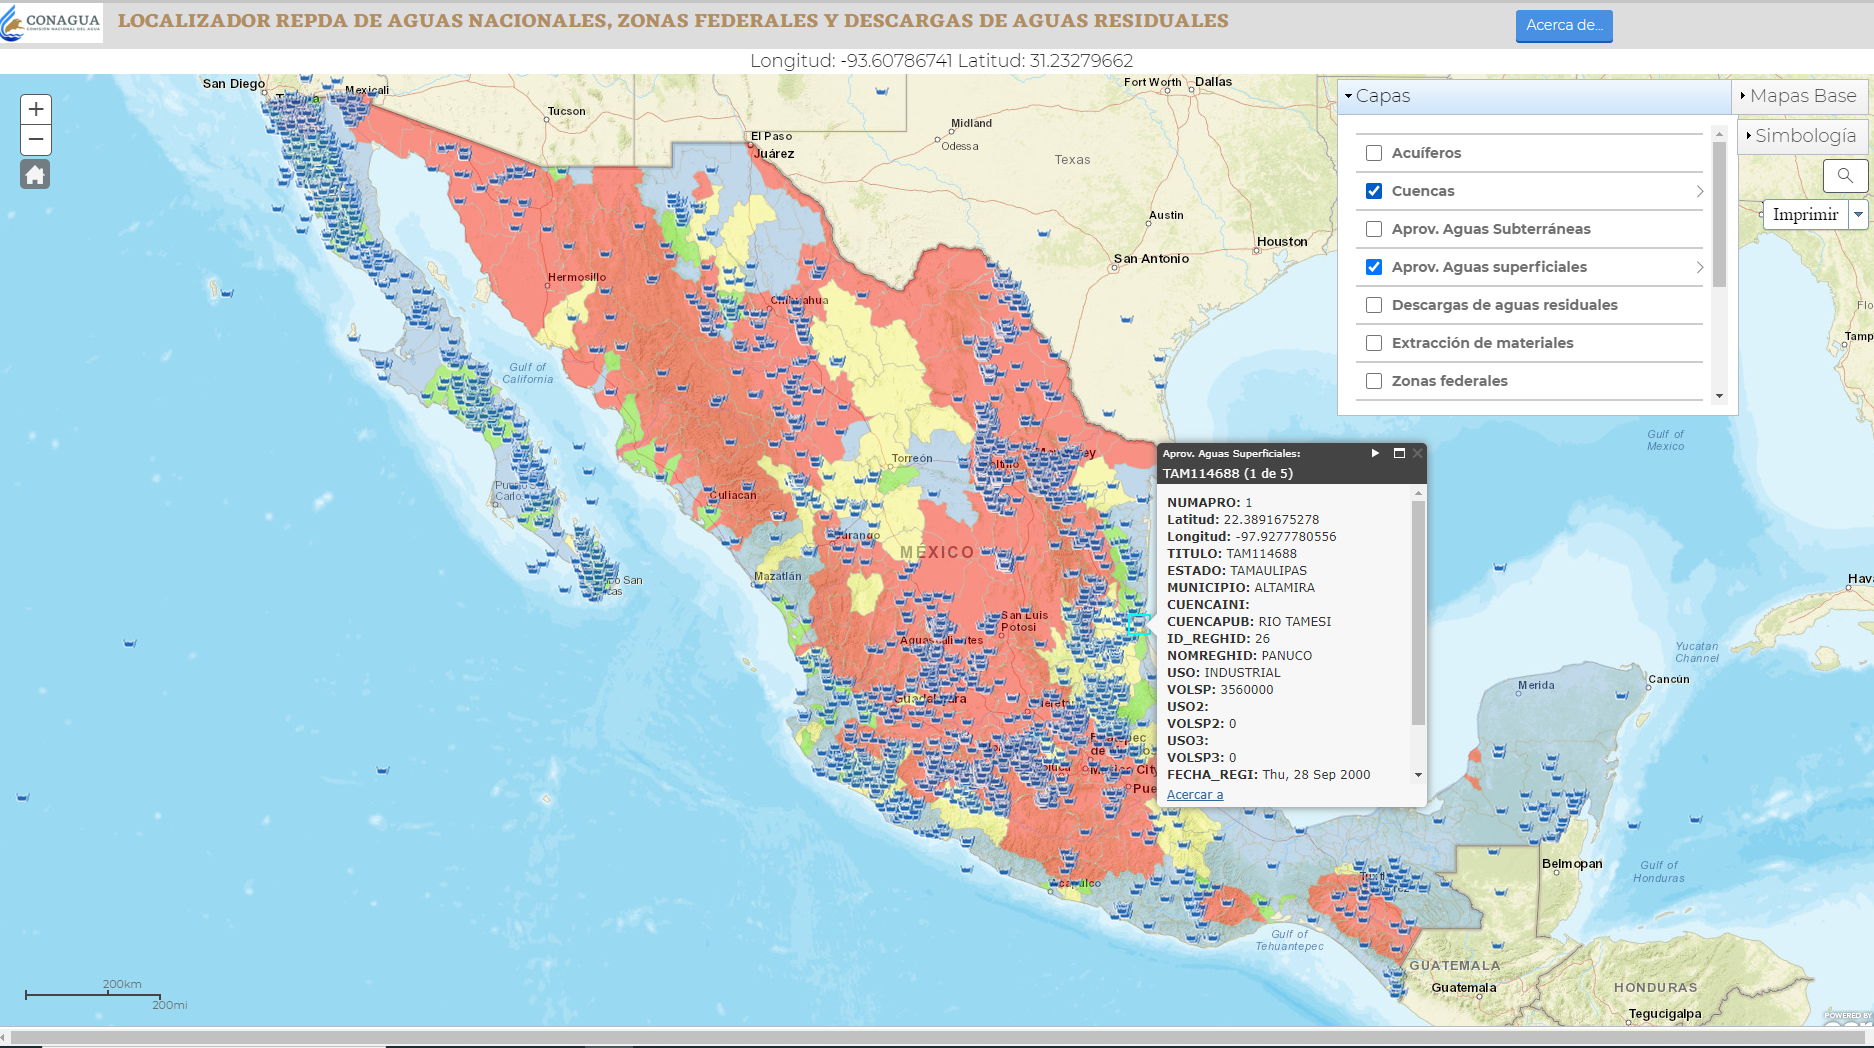This screenshot has height=1048, width=1874.
Task: Open the Imprimir dropdown arrow
Action: click(x=1858, y=214)
